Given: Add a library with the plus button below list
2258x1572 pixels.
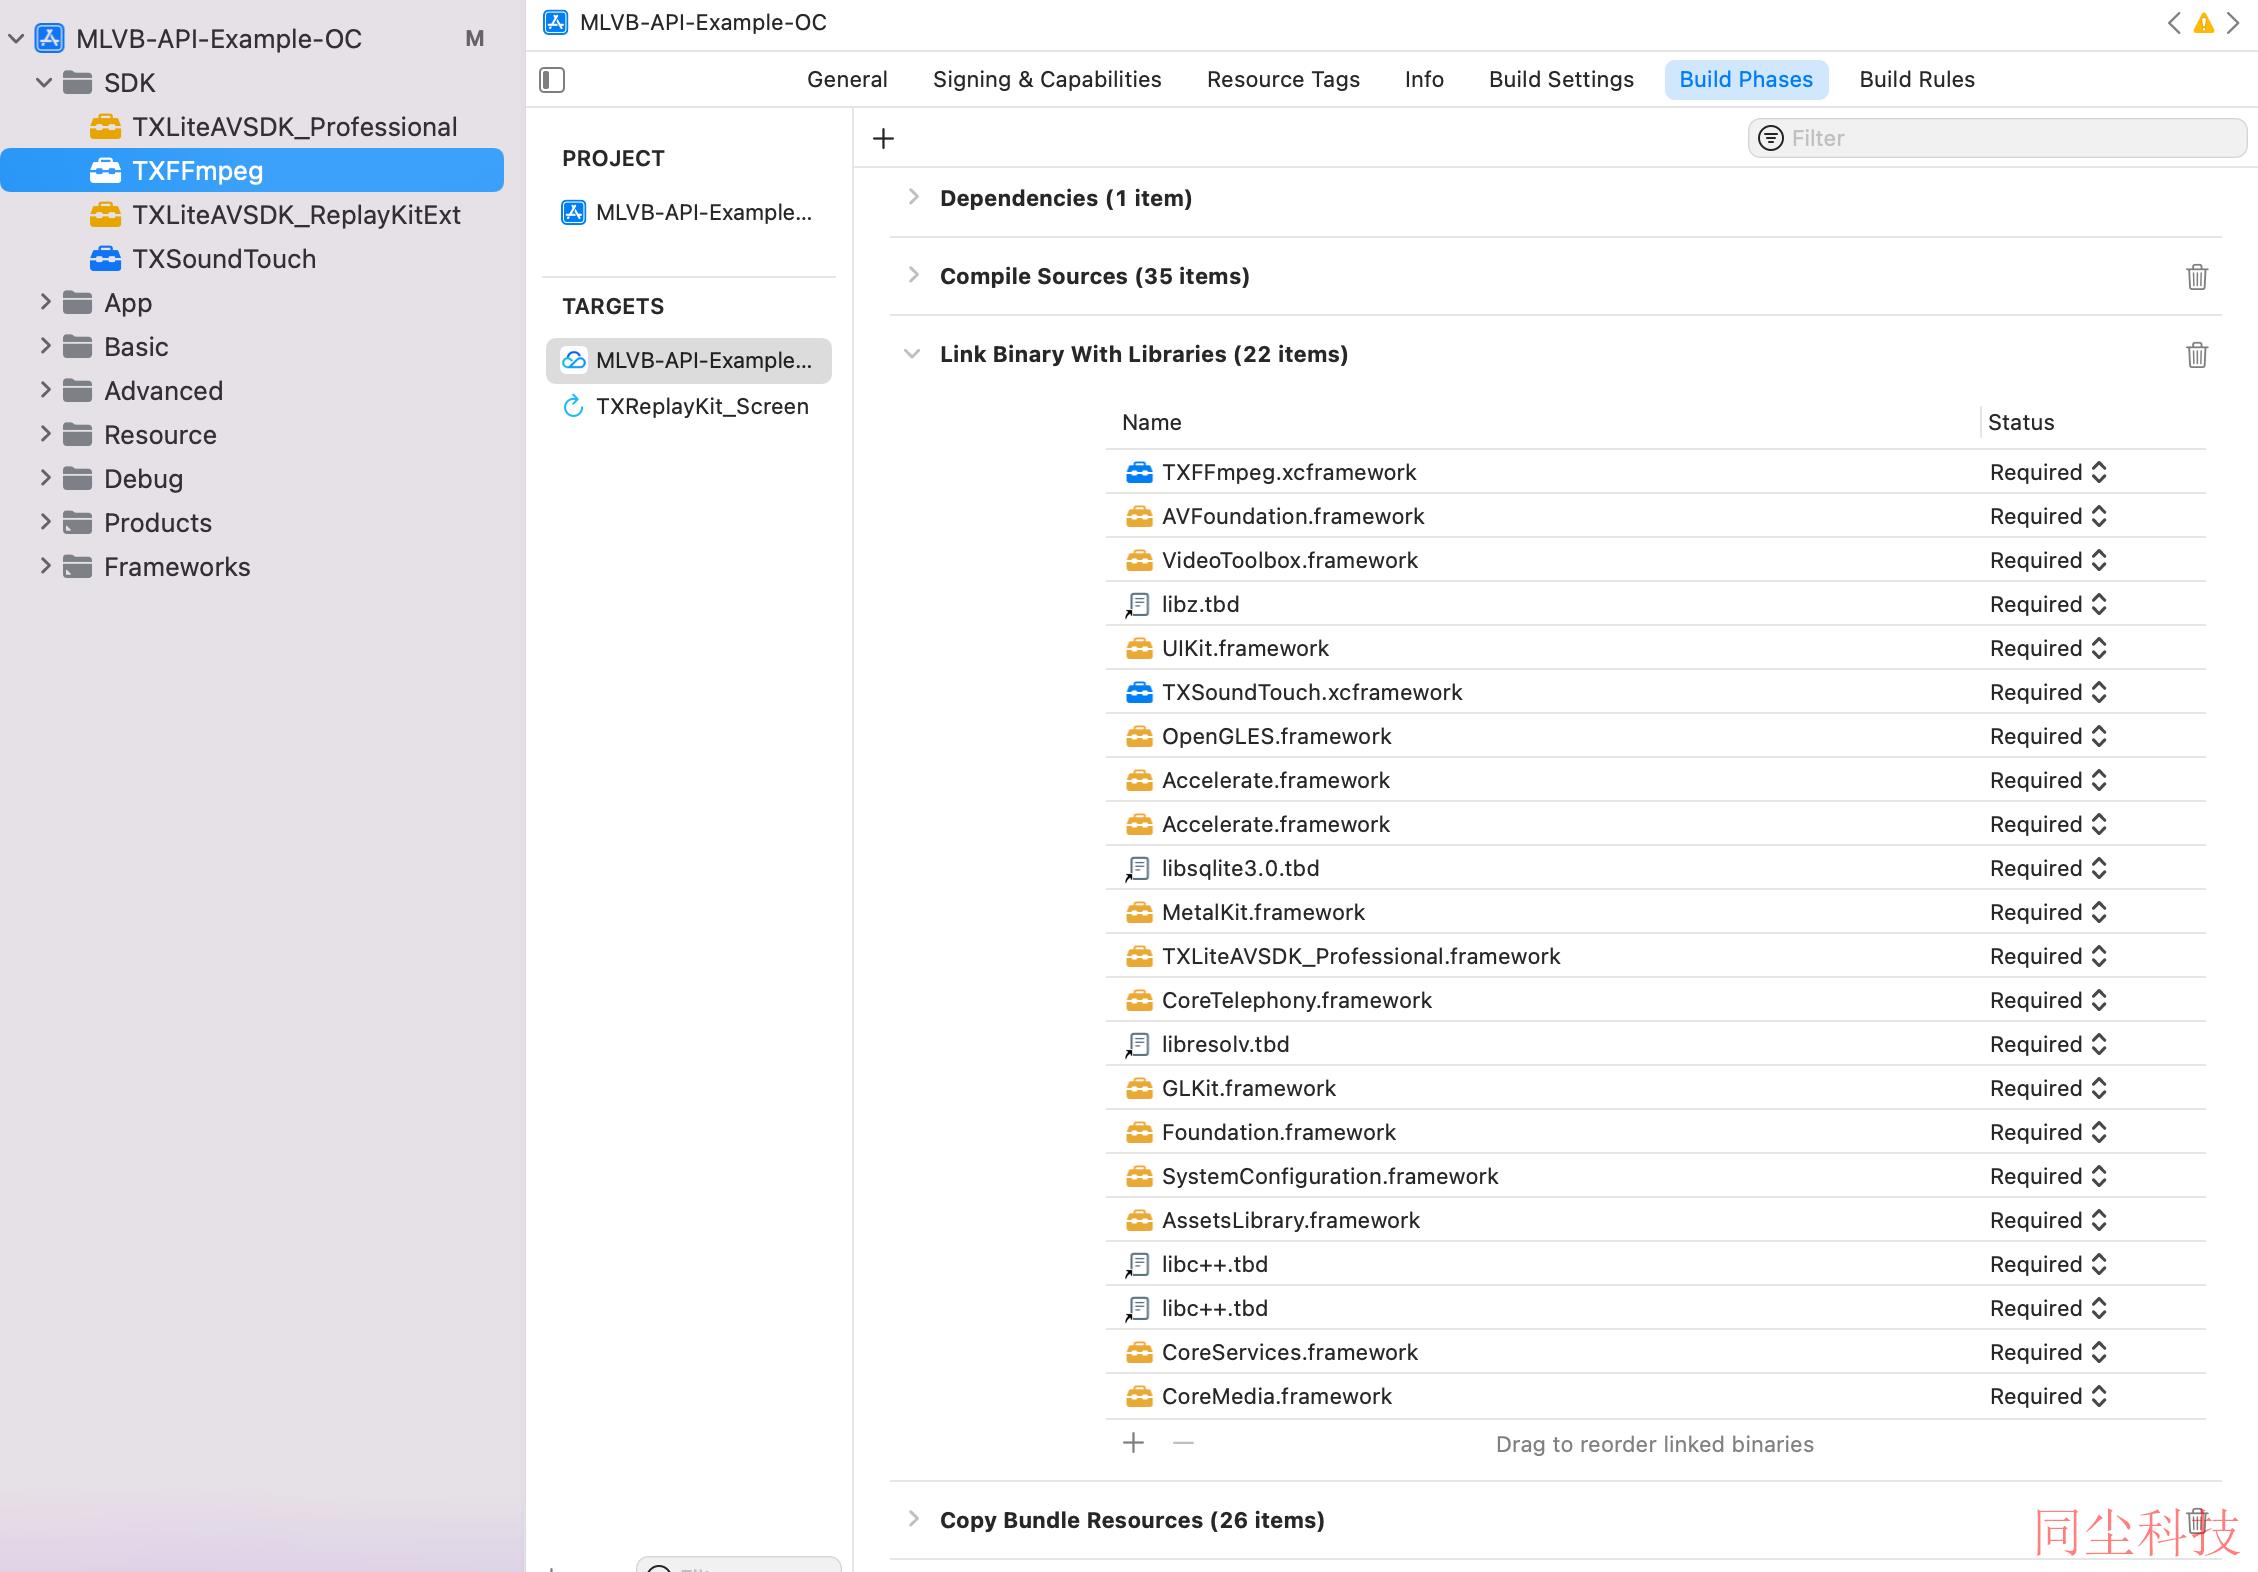Looking at the screenshot, I should tap(1133, 1443).
